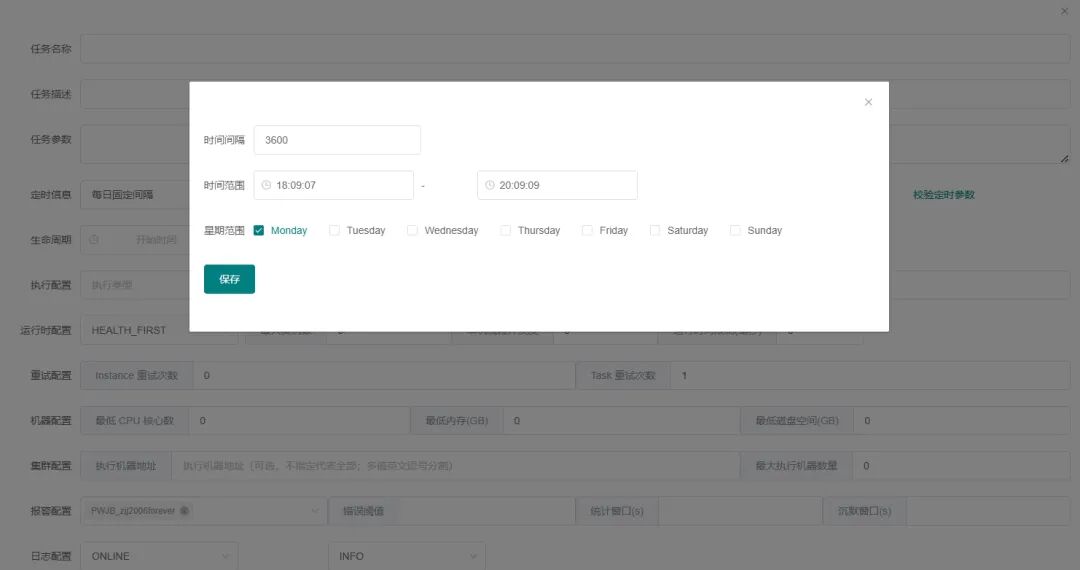
Task: Click the 最低内存(GB) value field
Action: [621, 421]
